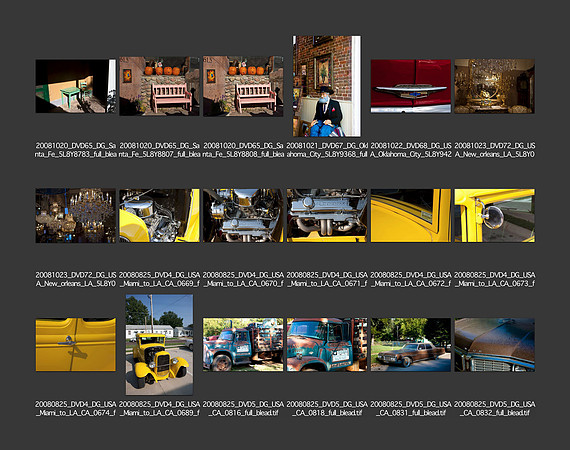Click filename text ending SL8Y8808_full_blea

243,150
